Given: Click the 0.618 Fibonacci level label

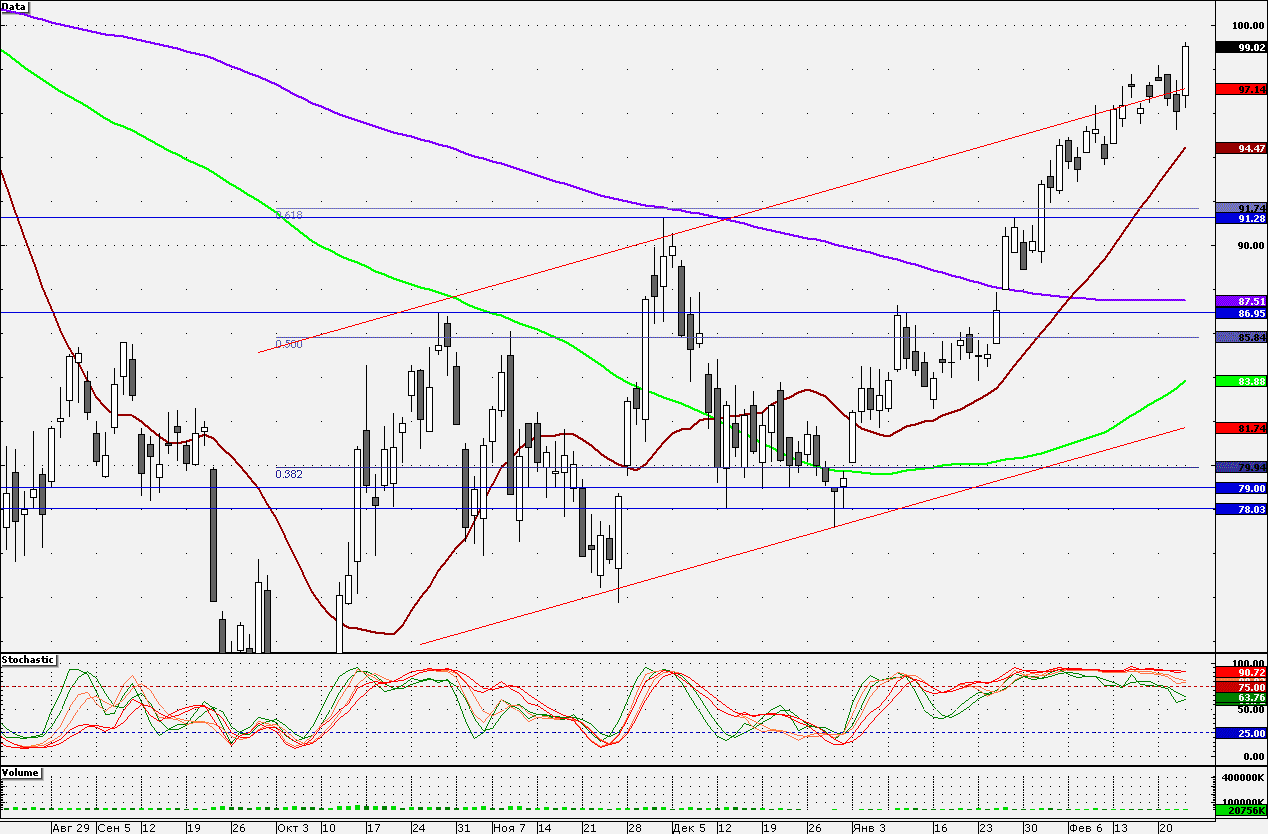Looking at the screenshot, I should (x=289, y=215).
